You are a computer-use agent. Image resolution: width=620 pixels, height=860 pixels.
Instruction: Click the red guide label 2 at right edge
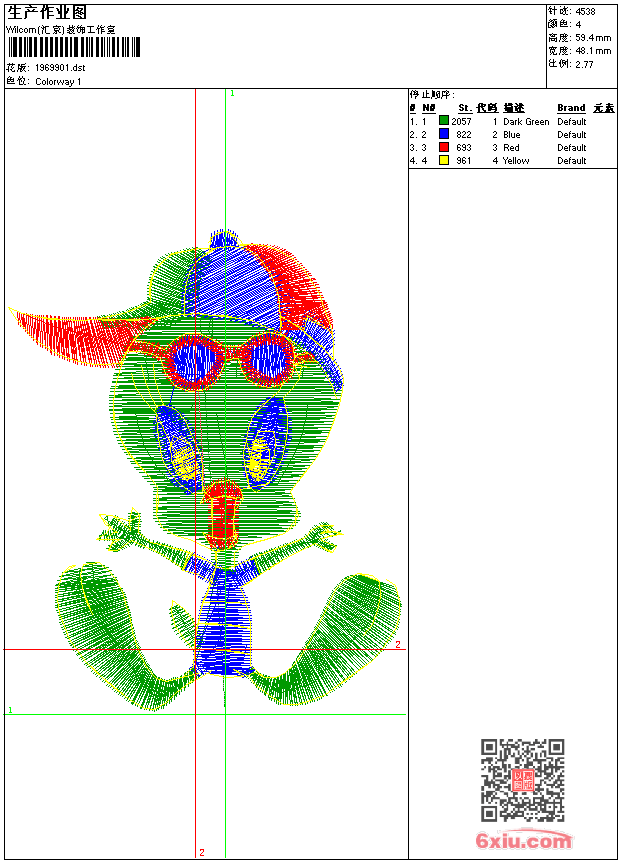tap(398, 644)
